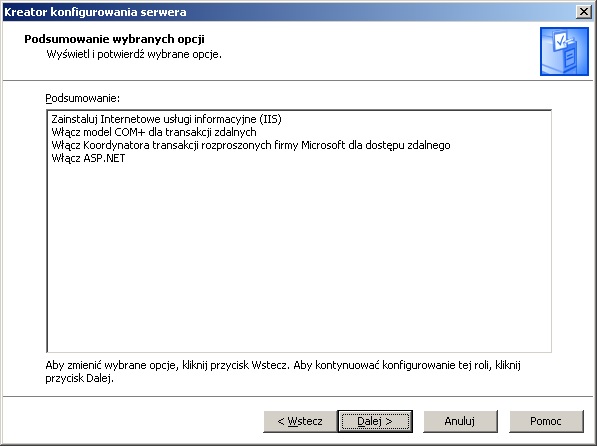Continue with the Dalej button

click(375, 421)
